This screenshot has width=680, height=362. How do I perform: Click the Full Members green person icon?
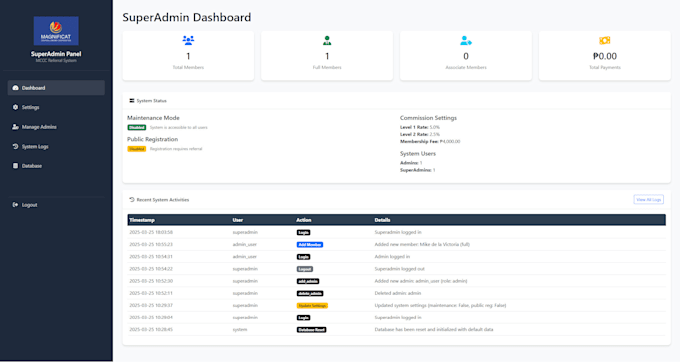(327, 41)
